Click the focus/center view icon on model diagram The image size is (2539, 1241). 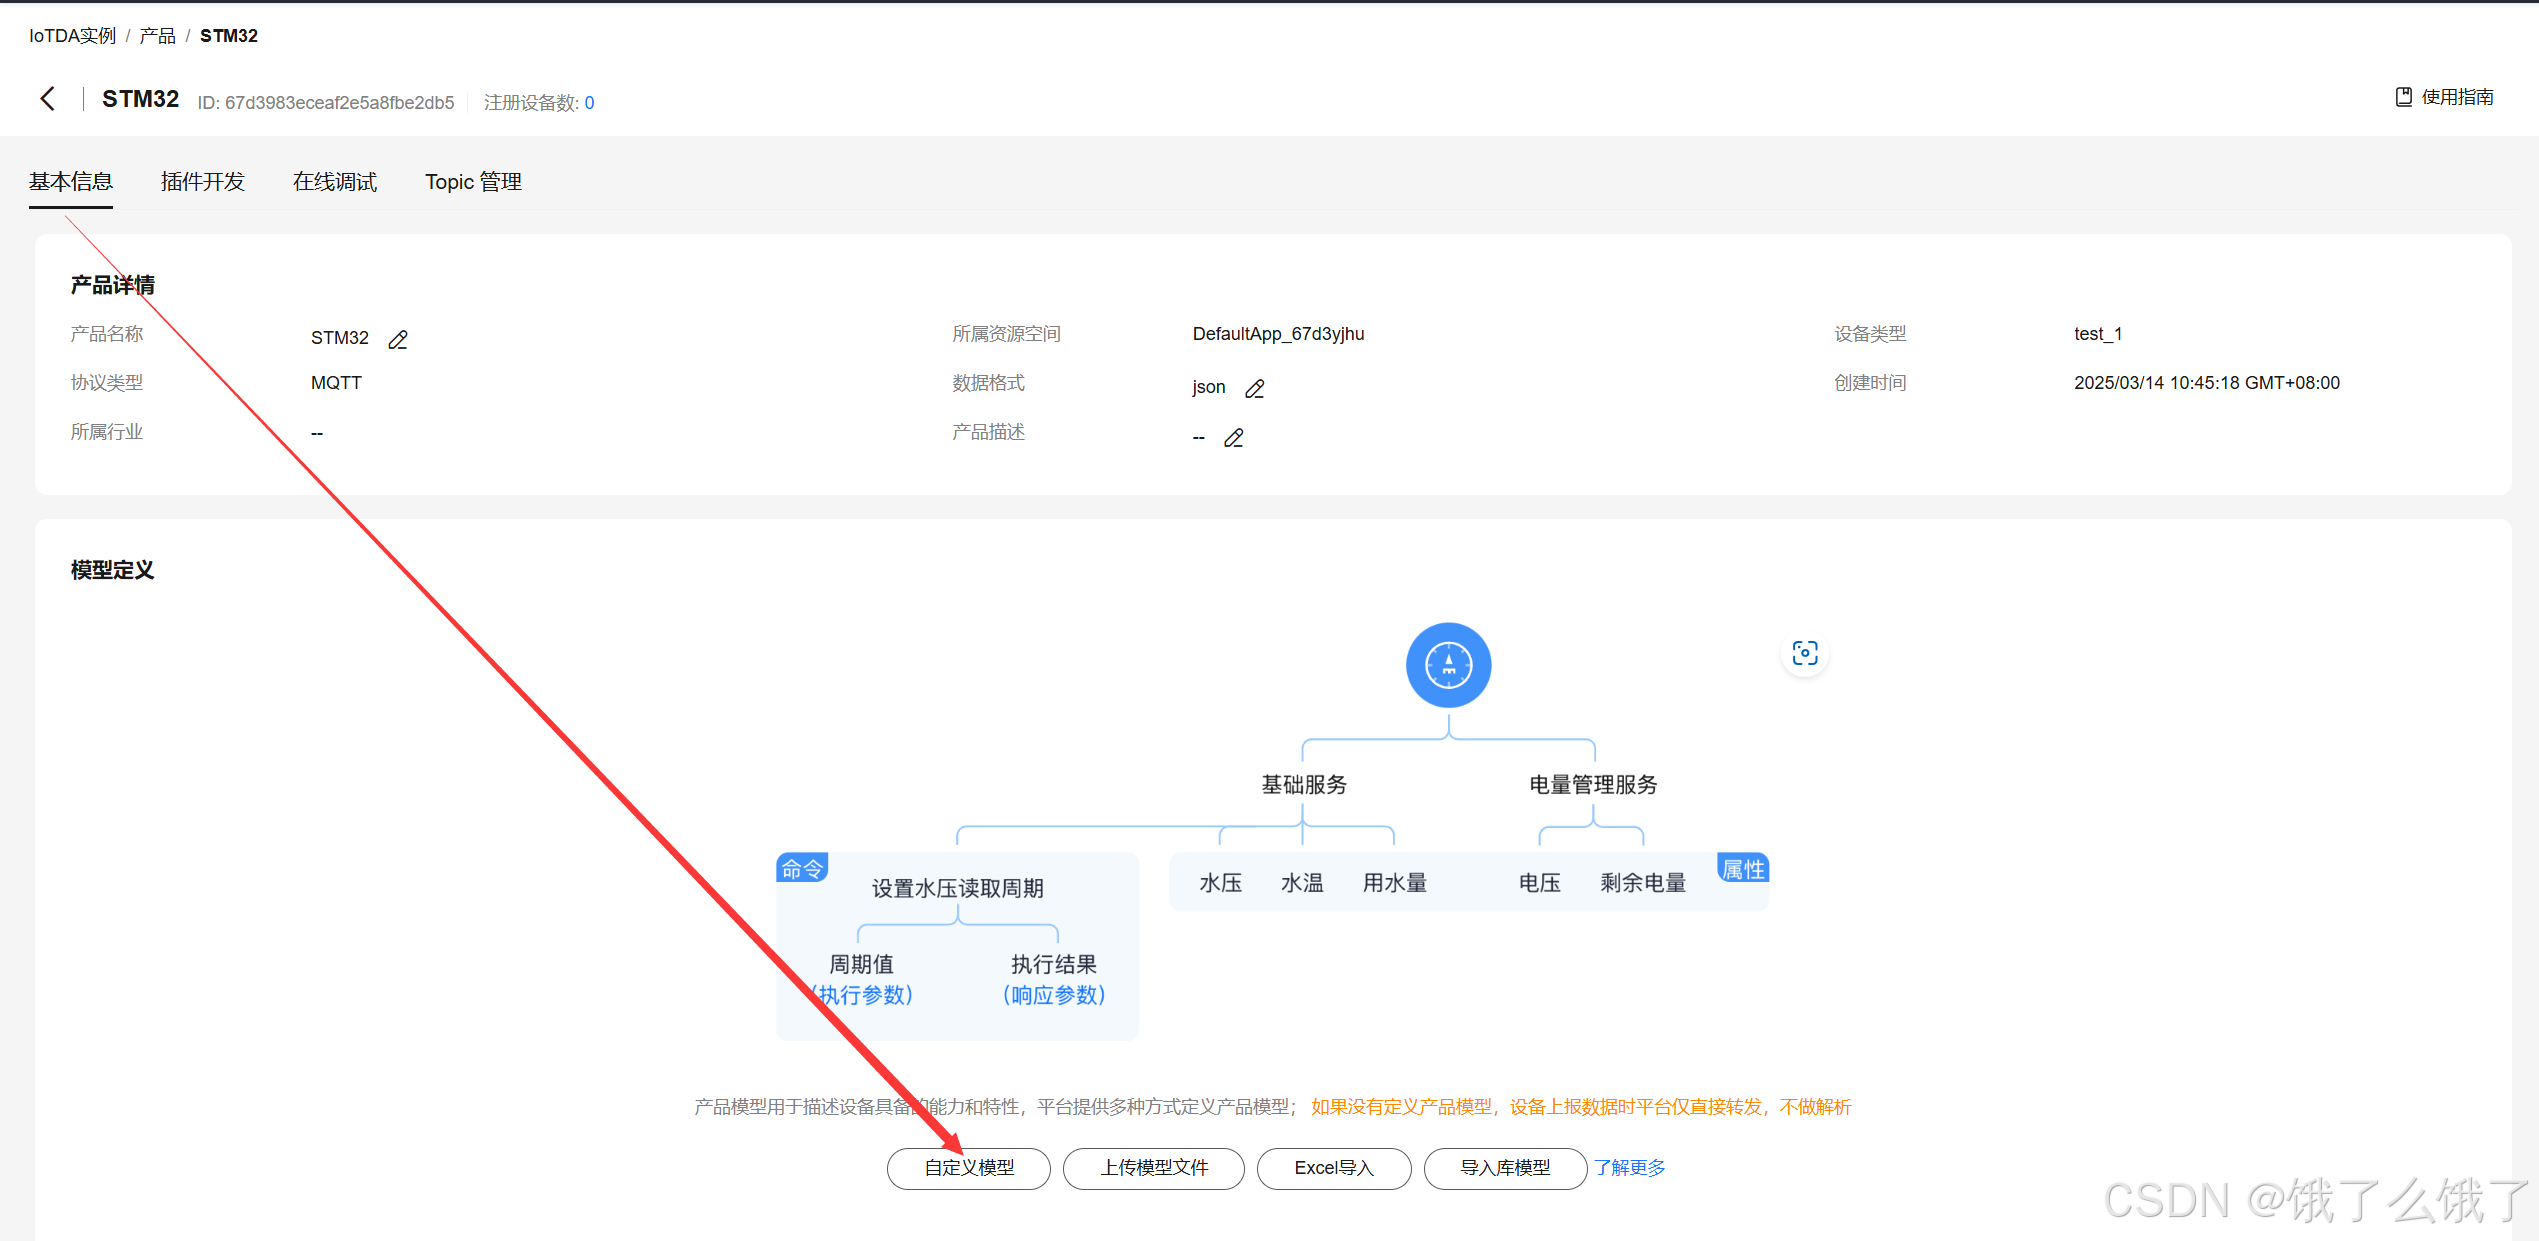1804,654
